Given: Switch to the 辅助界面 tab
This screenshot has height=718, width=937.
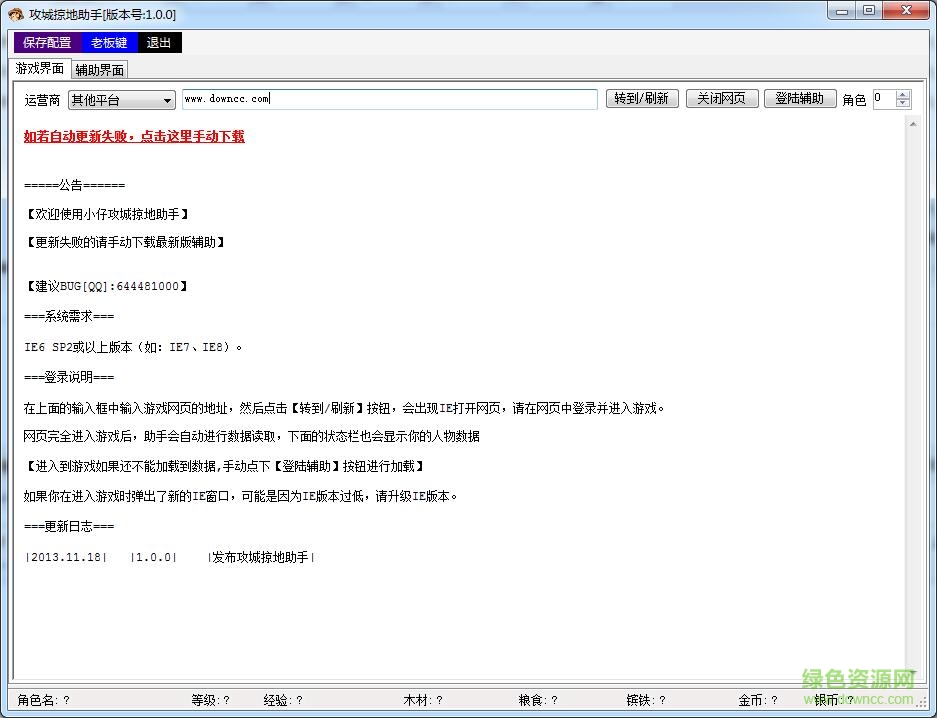Looking at the screenshot, I should click(x=99, y=69).
